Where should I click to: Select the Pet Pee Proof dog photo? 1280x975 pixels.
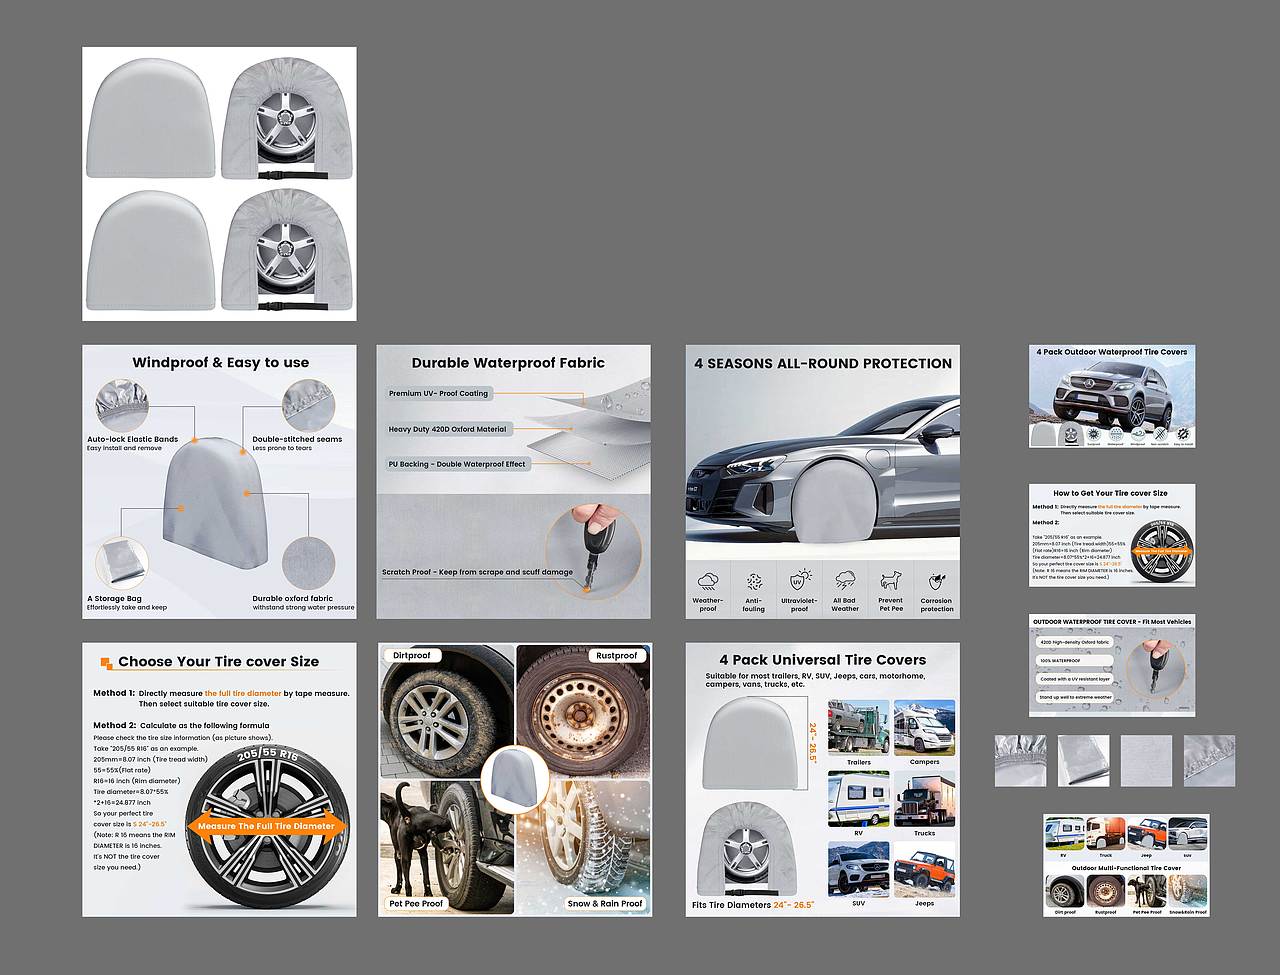coord(447,846)
